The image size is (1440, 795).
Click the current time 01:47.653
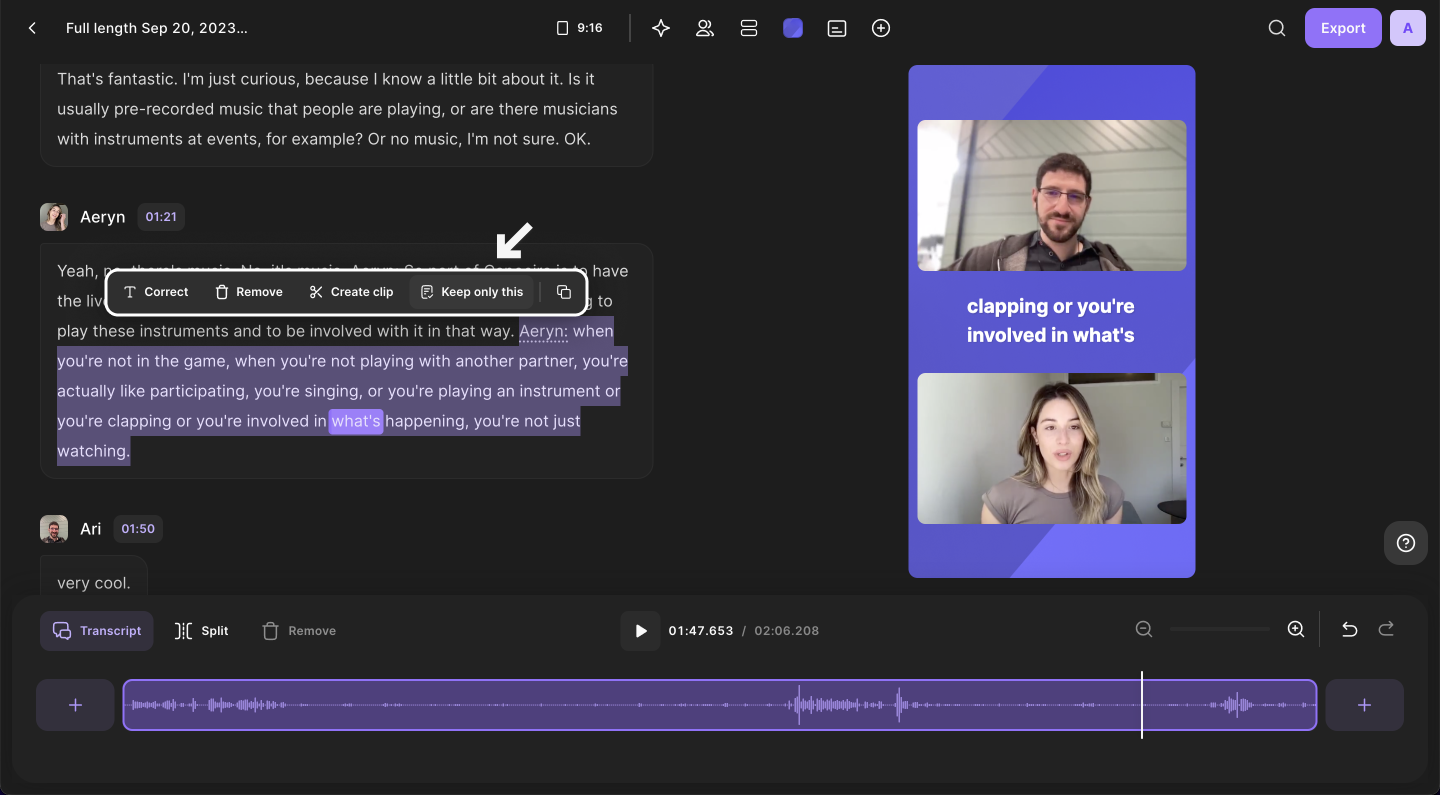coord(701,631)
